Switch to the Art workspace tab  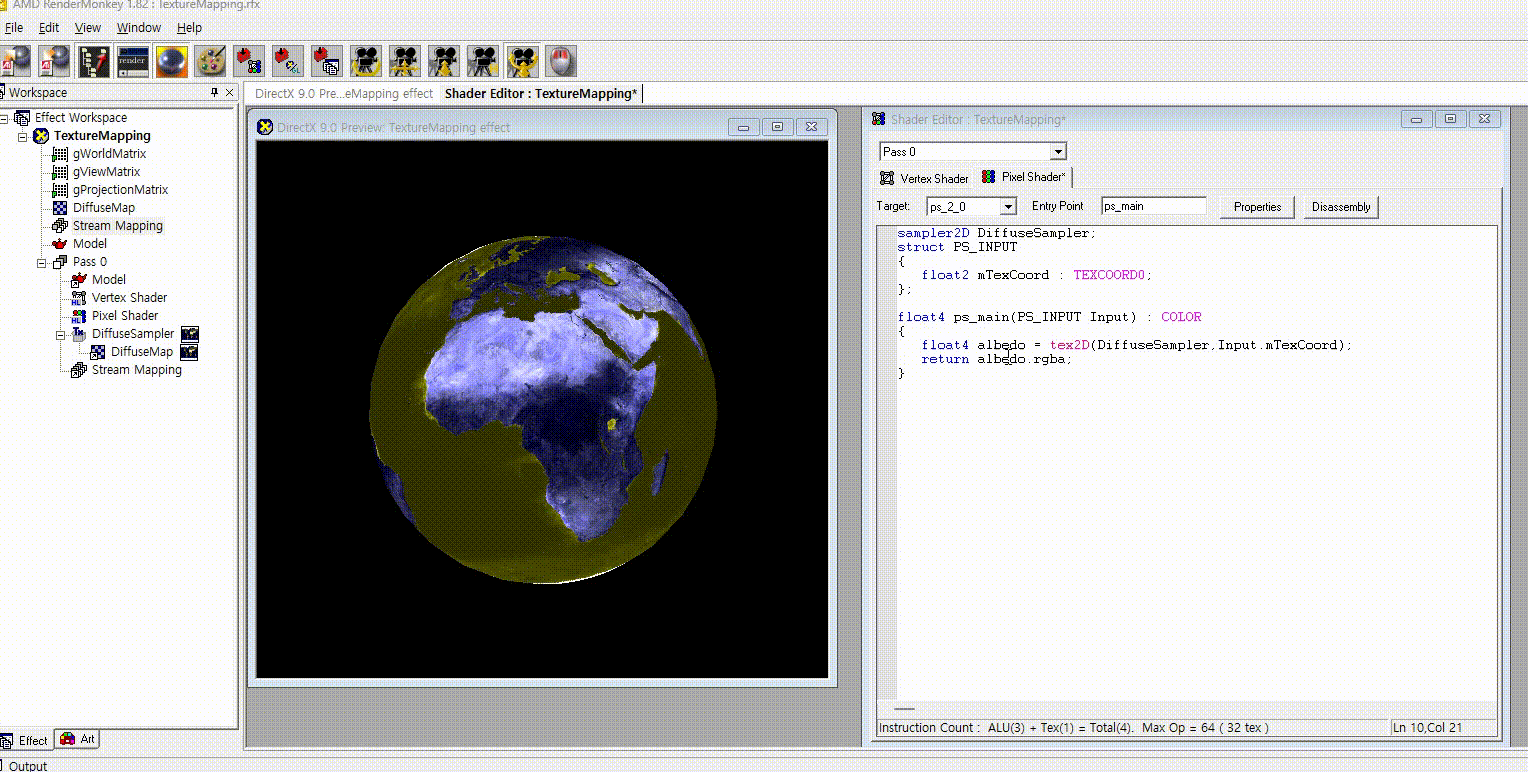point(78,739)
